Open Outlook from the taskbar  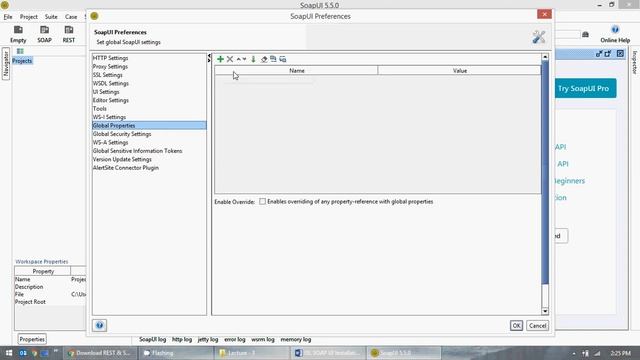[x=23, y=353]
